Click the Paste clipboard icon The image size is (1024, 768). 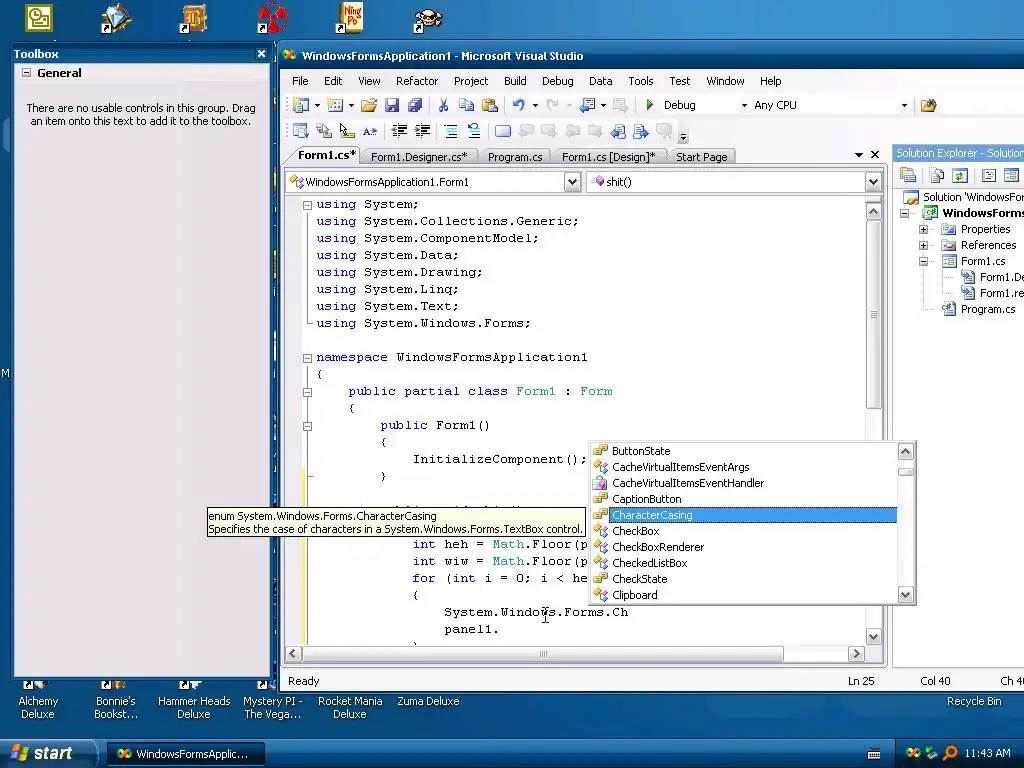click(490, 105)
